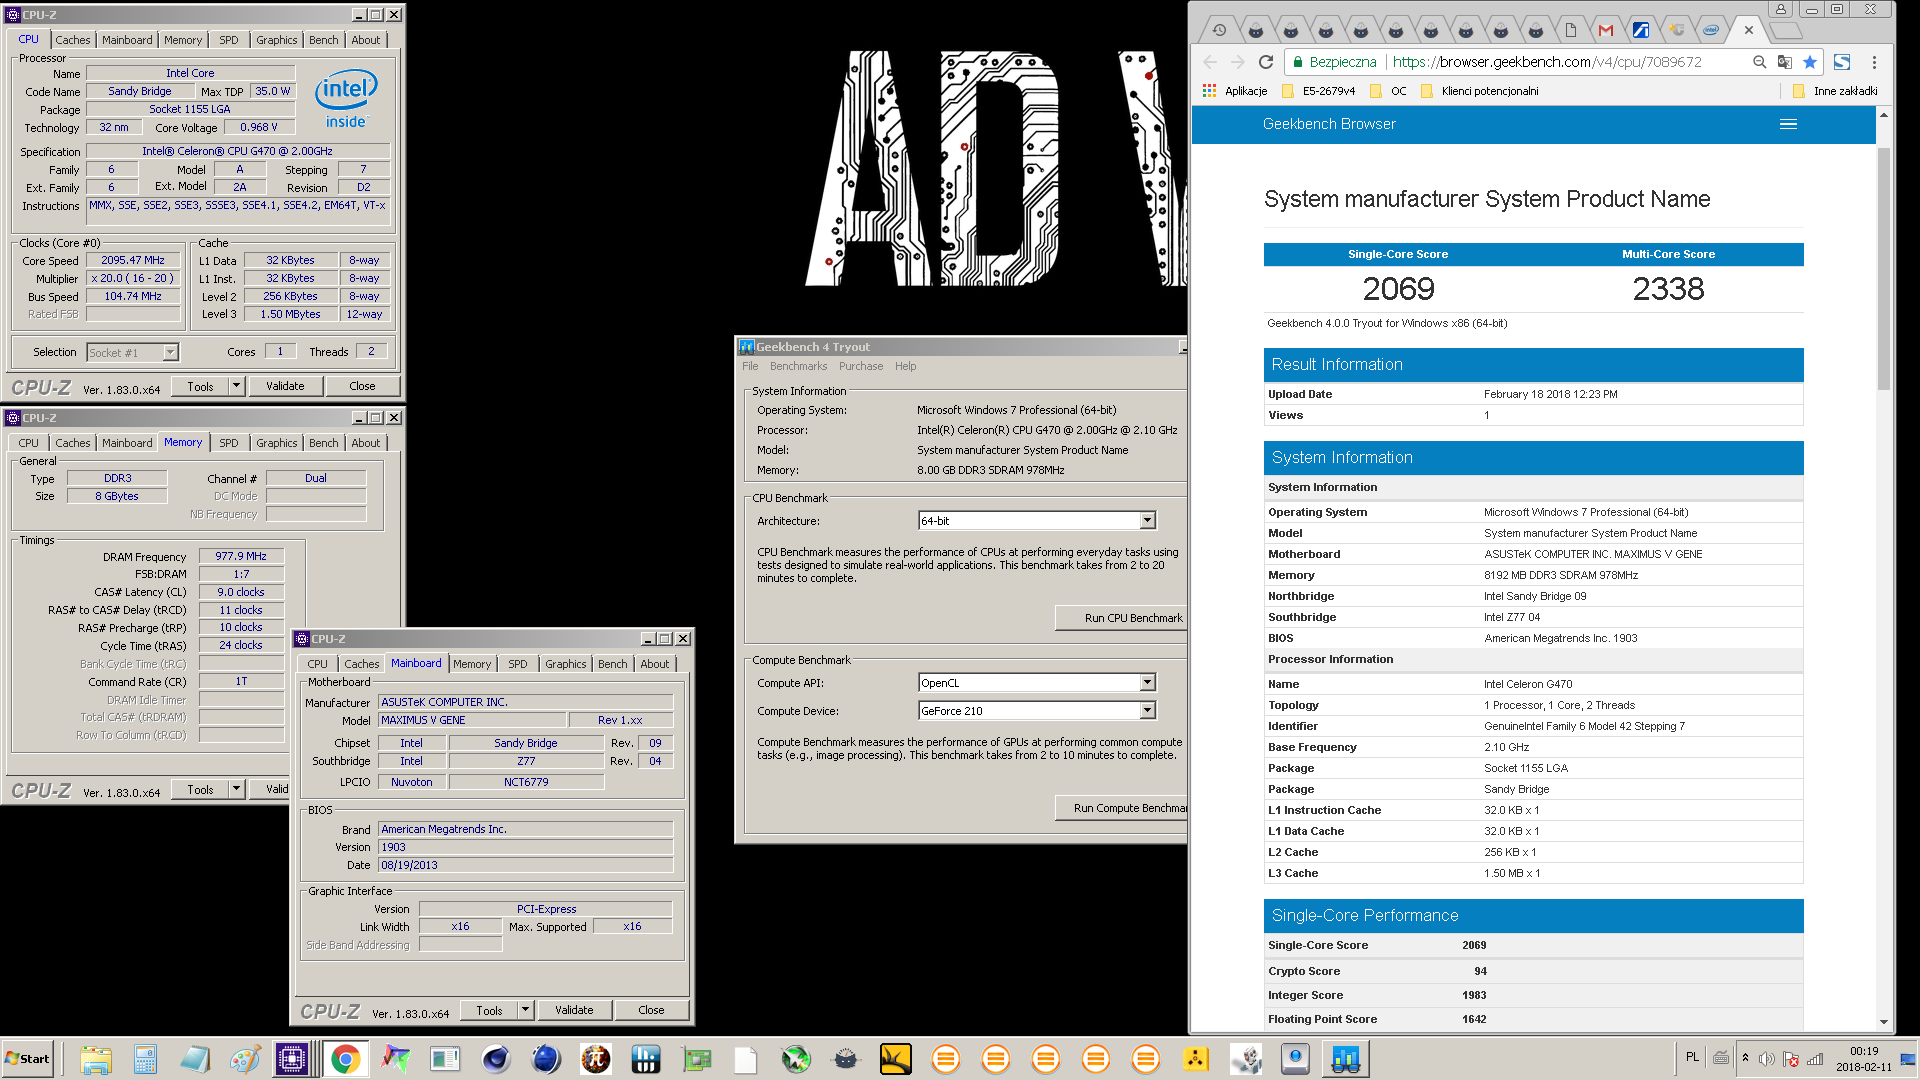Click the blue S extension icon in Chrome
This screenshot has height=1080, width=1920.
pos(1842,62)
